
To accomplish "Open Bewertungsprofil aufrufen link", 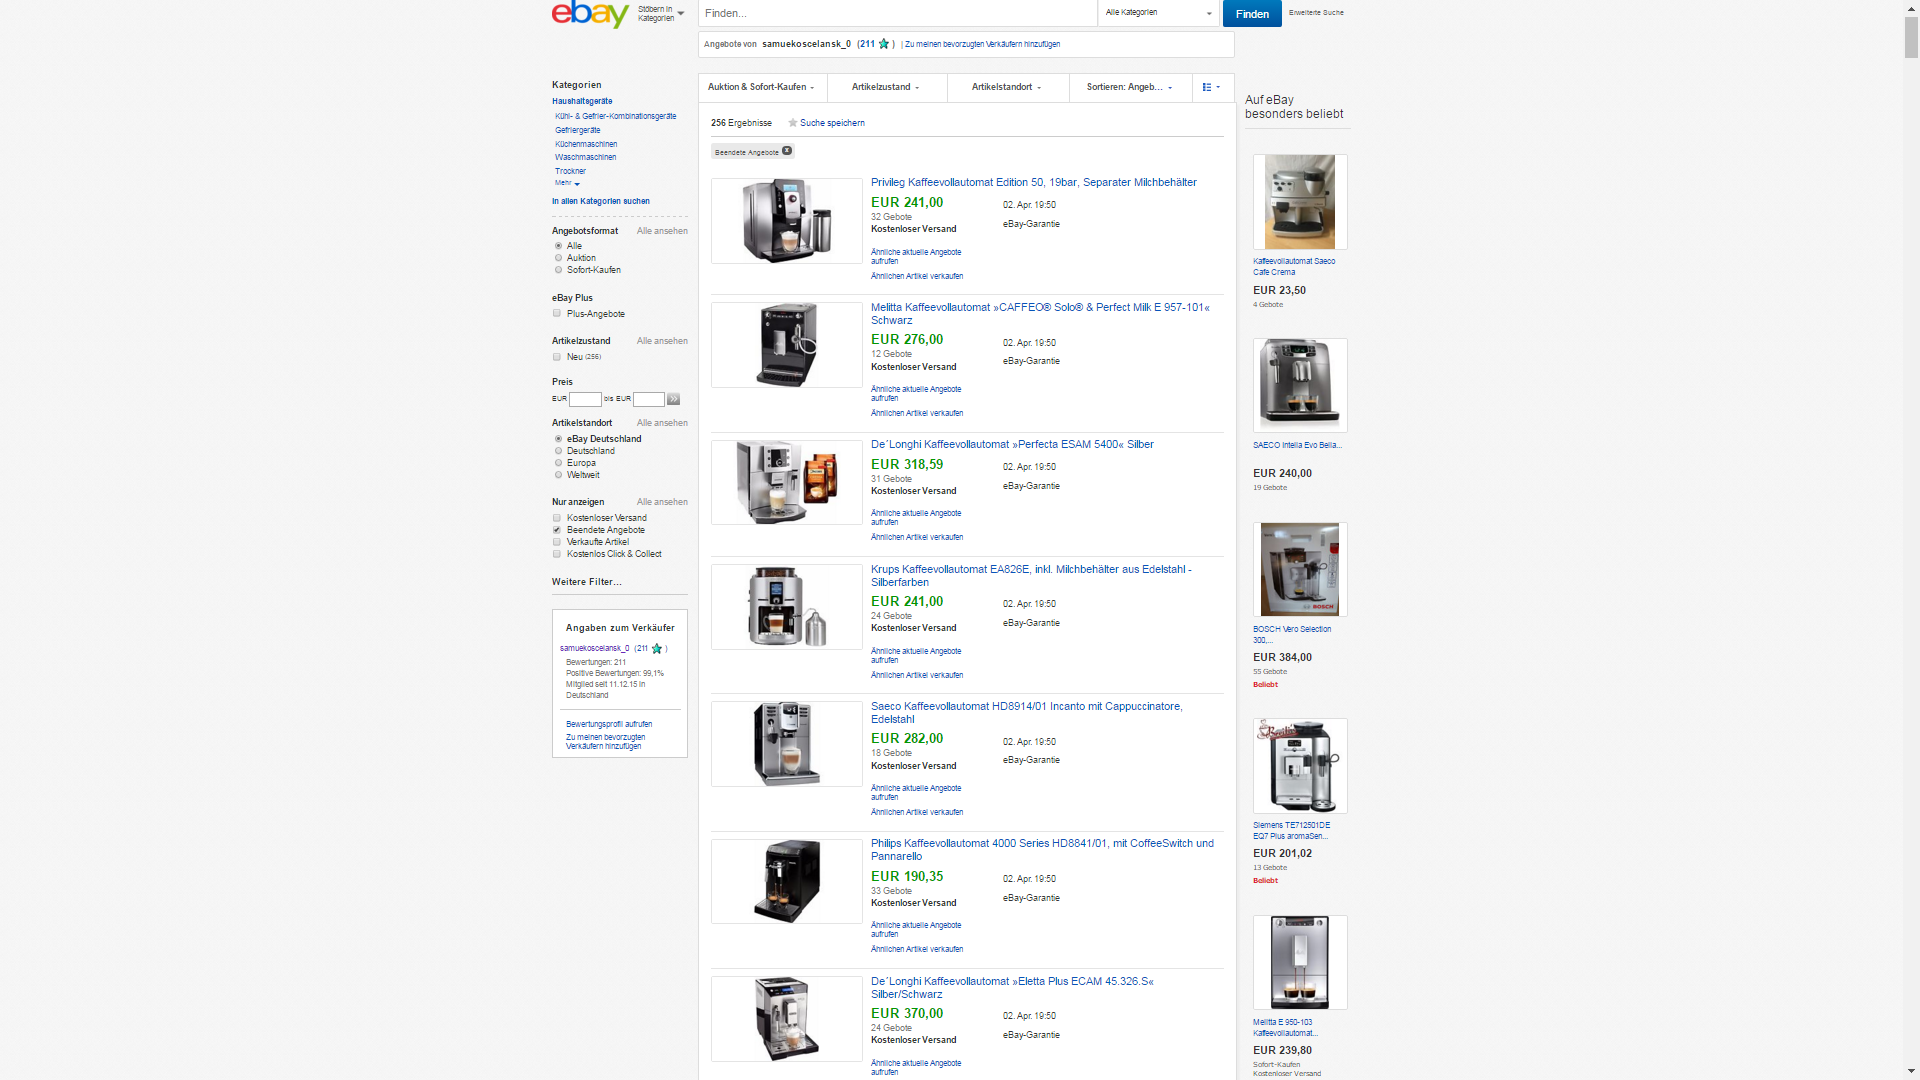I will coord(609,724).
